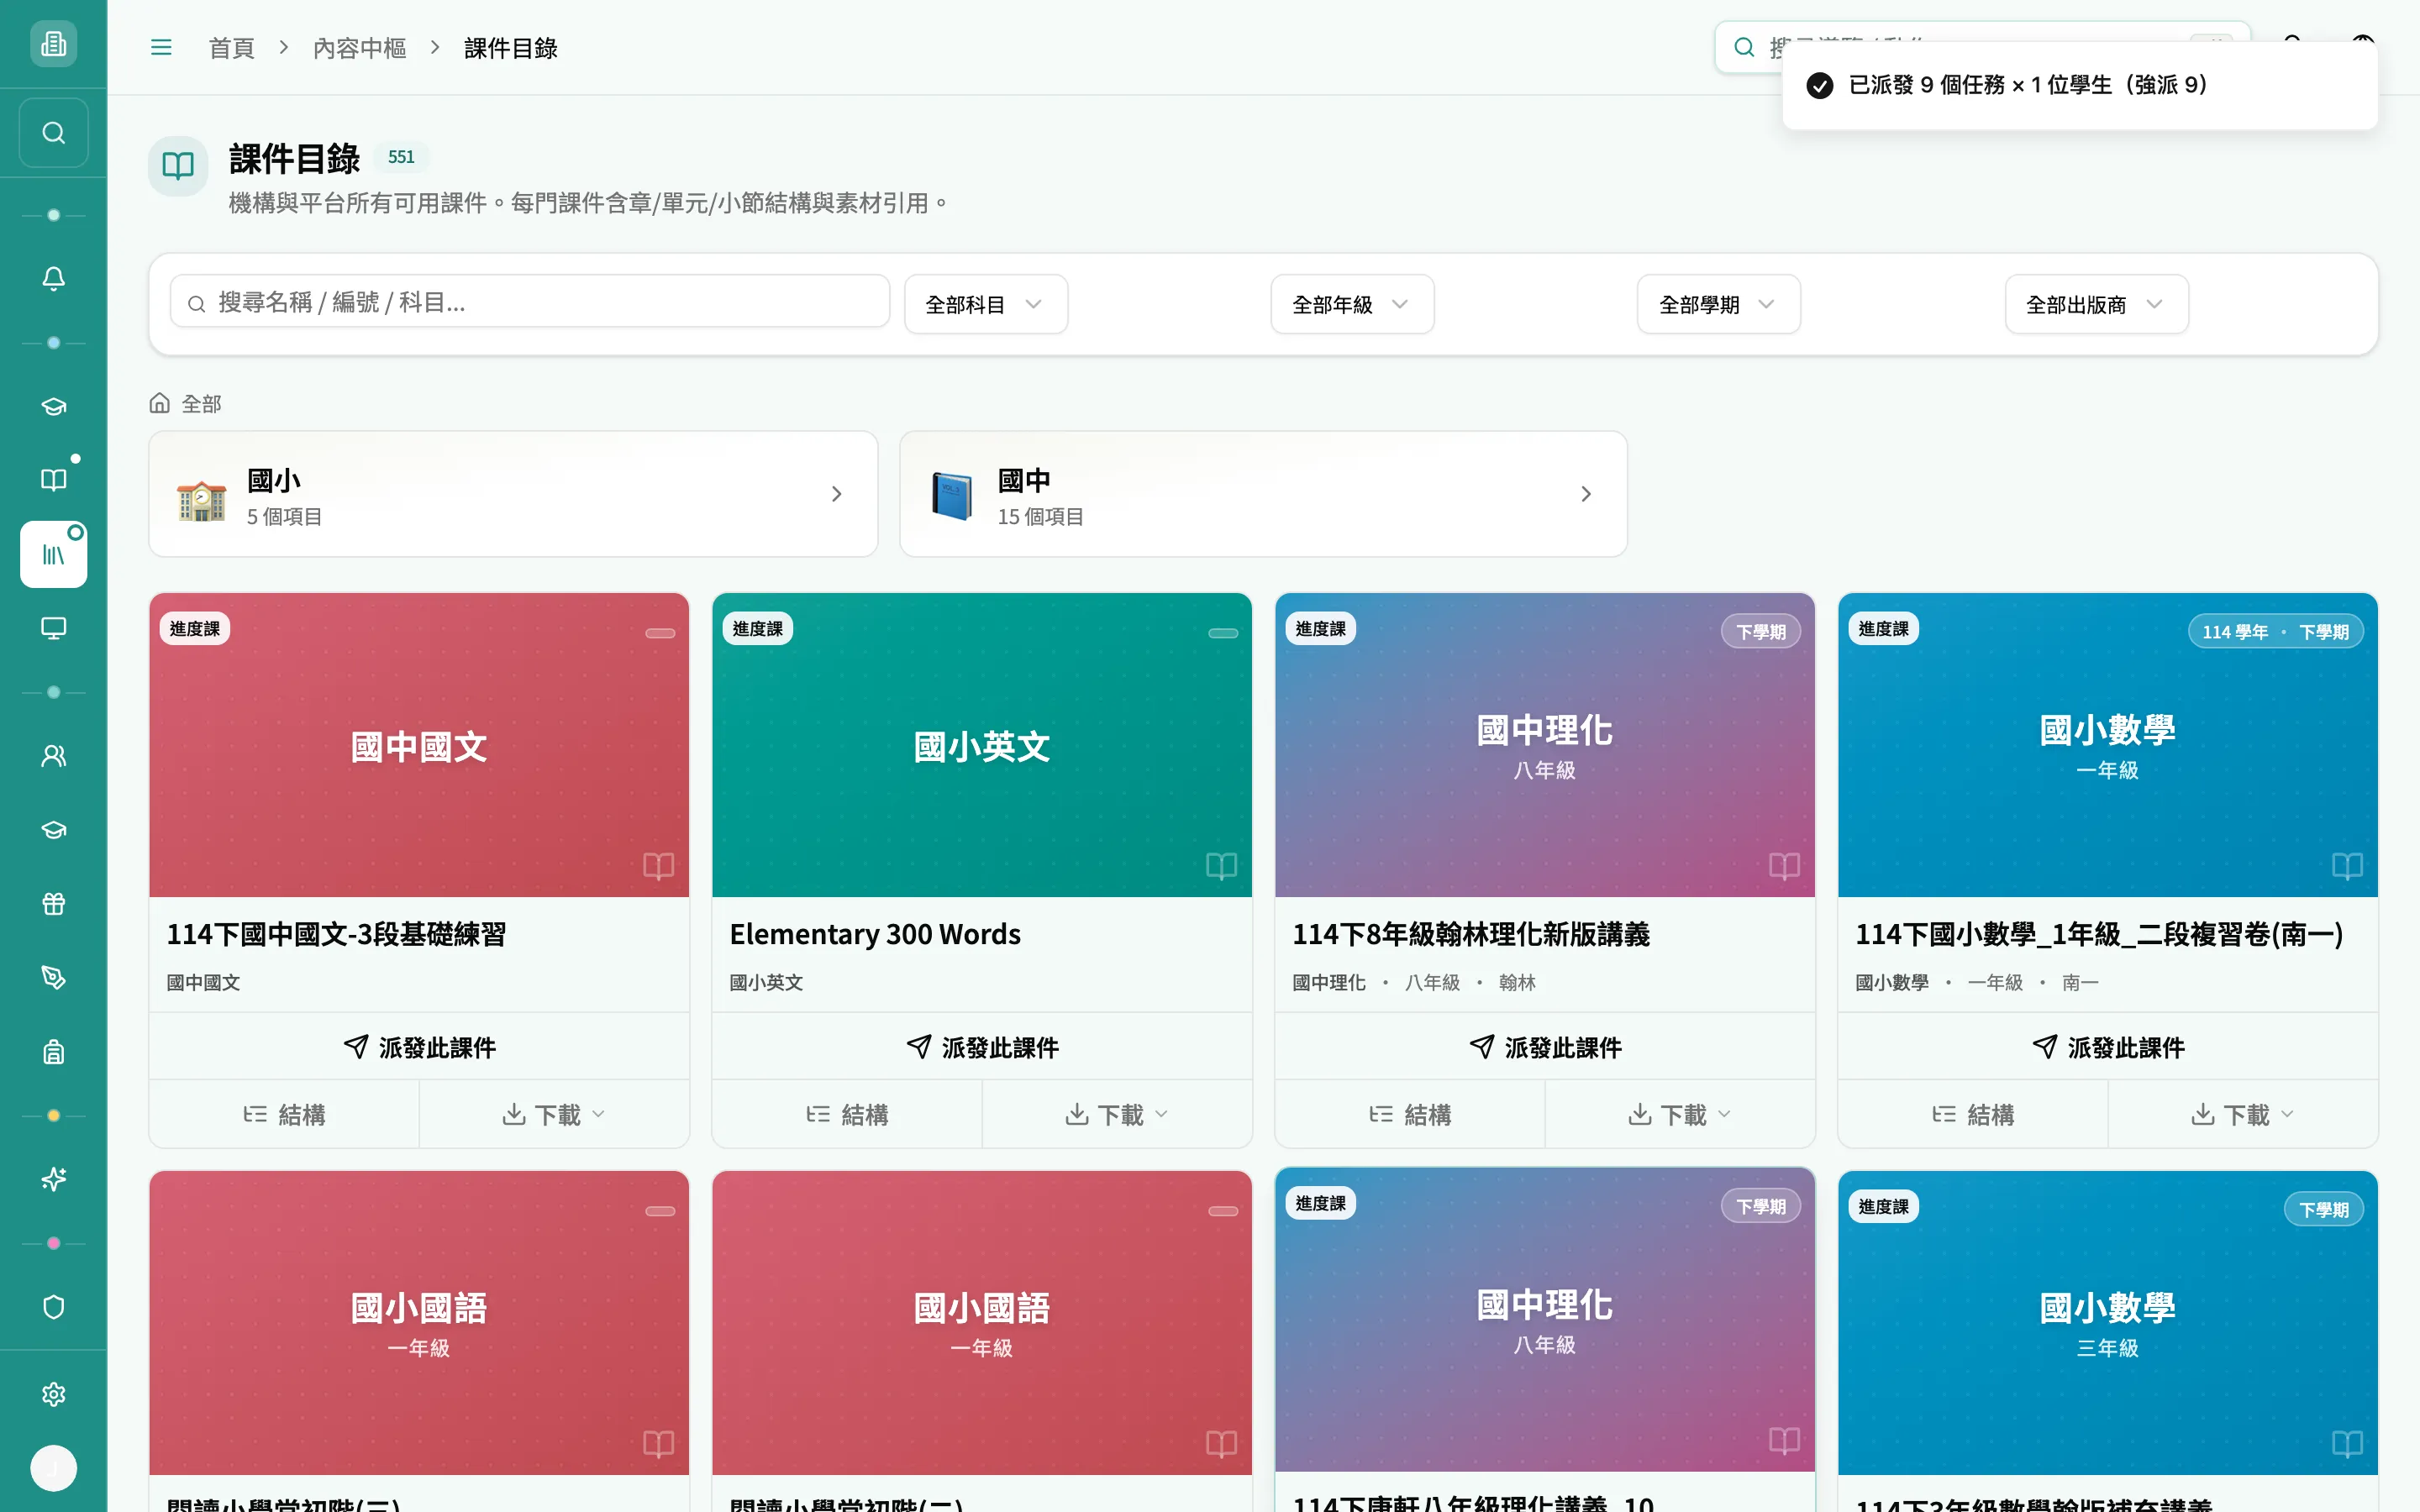2420x1512 pixels.
Task: Click the app logo at the sidebar top
Action: (x=53, y=44)
